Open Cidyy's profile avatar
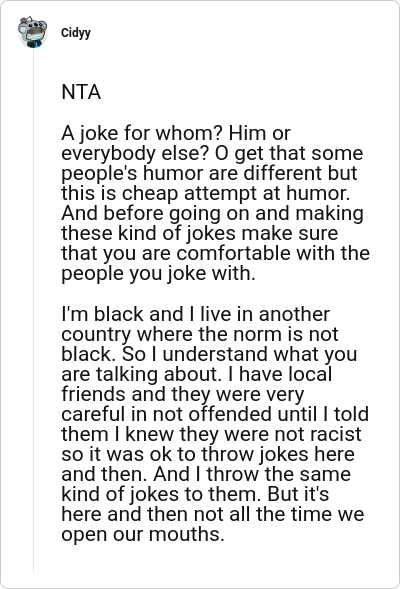This screenshot has width=400, height=589. [x=33, y=32]
